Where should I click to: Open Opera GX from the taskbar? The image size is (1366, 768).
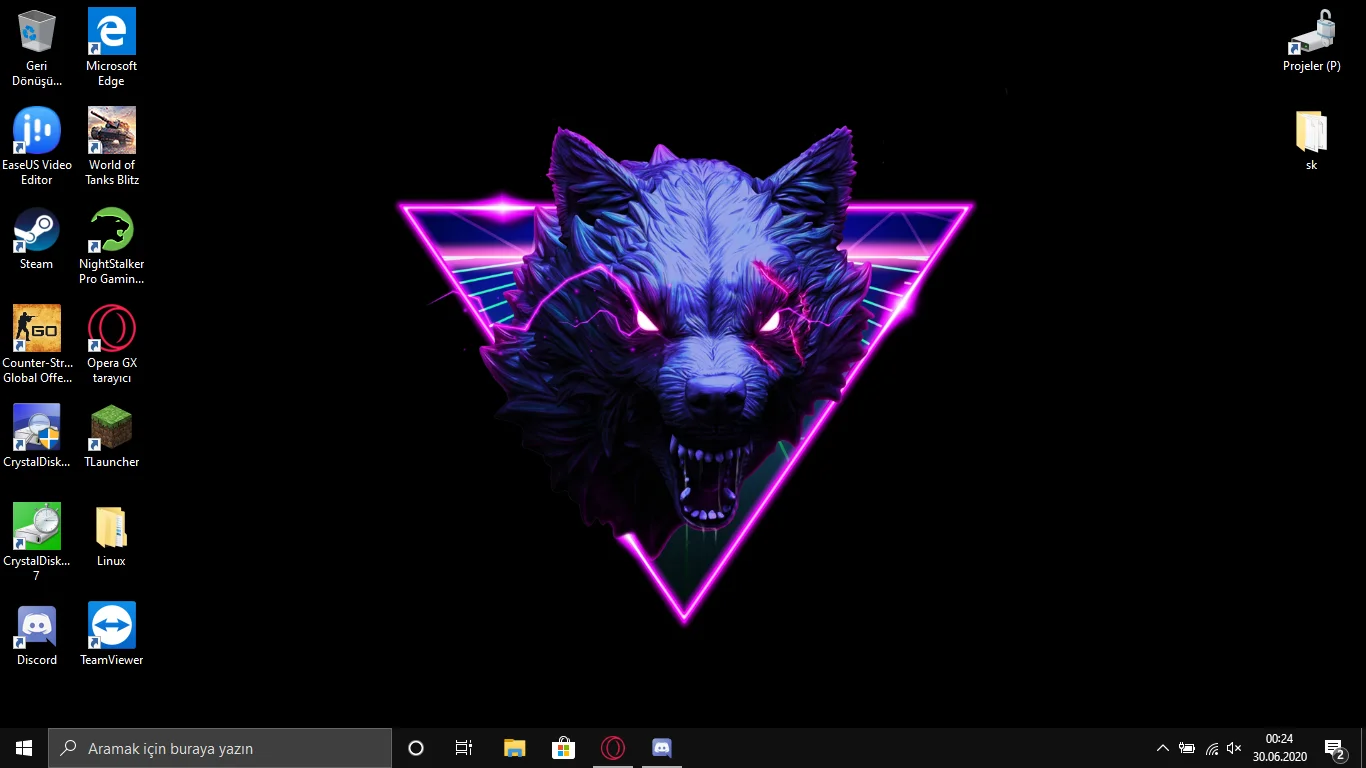[x=613, y=748]
